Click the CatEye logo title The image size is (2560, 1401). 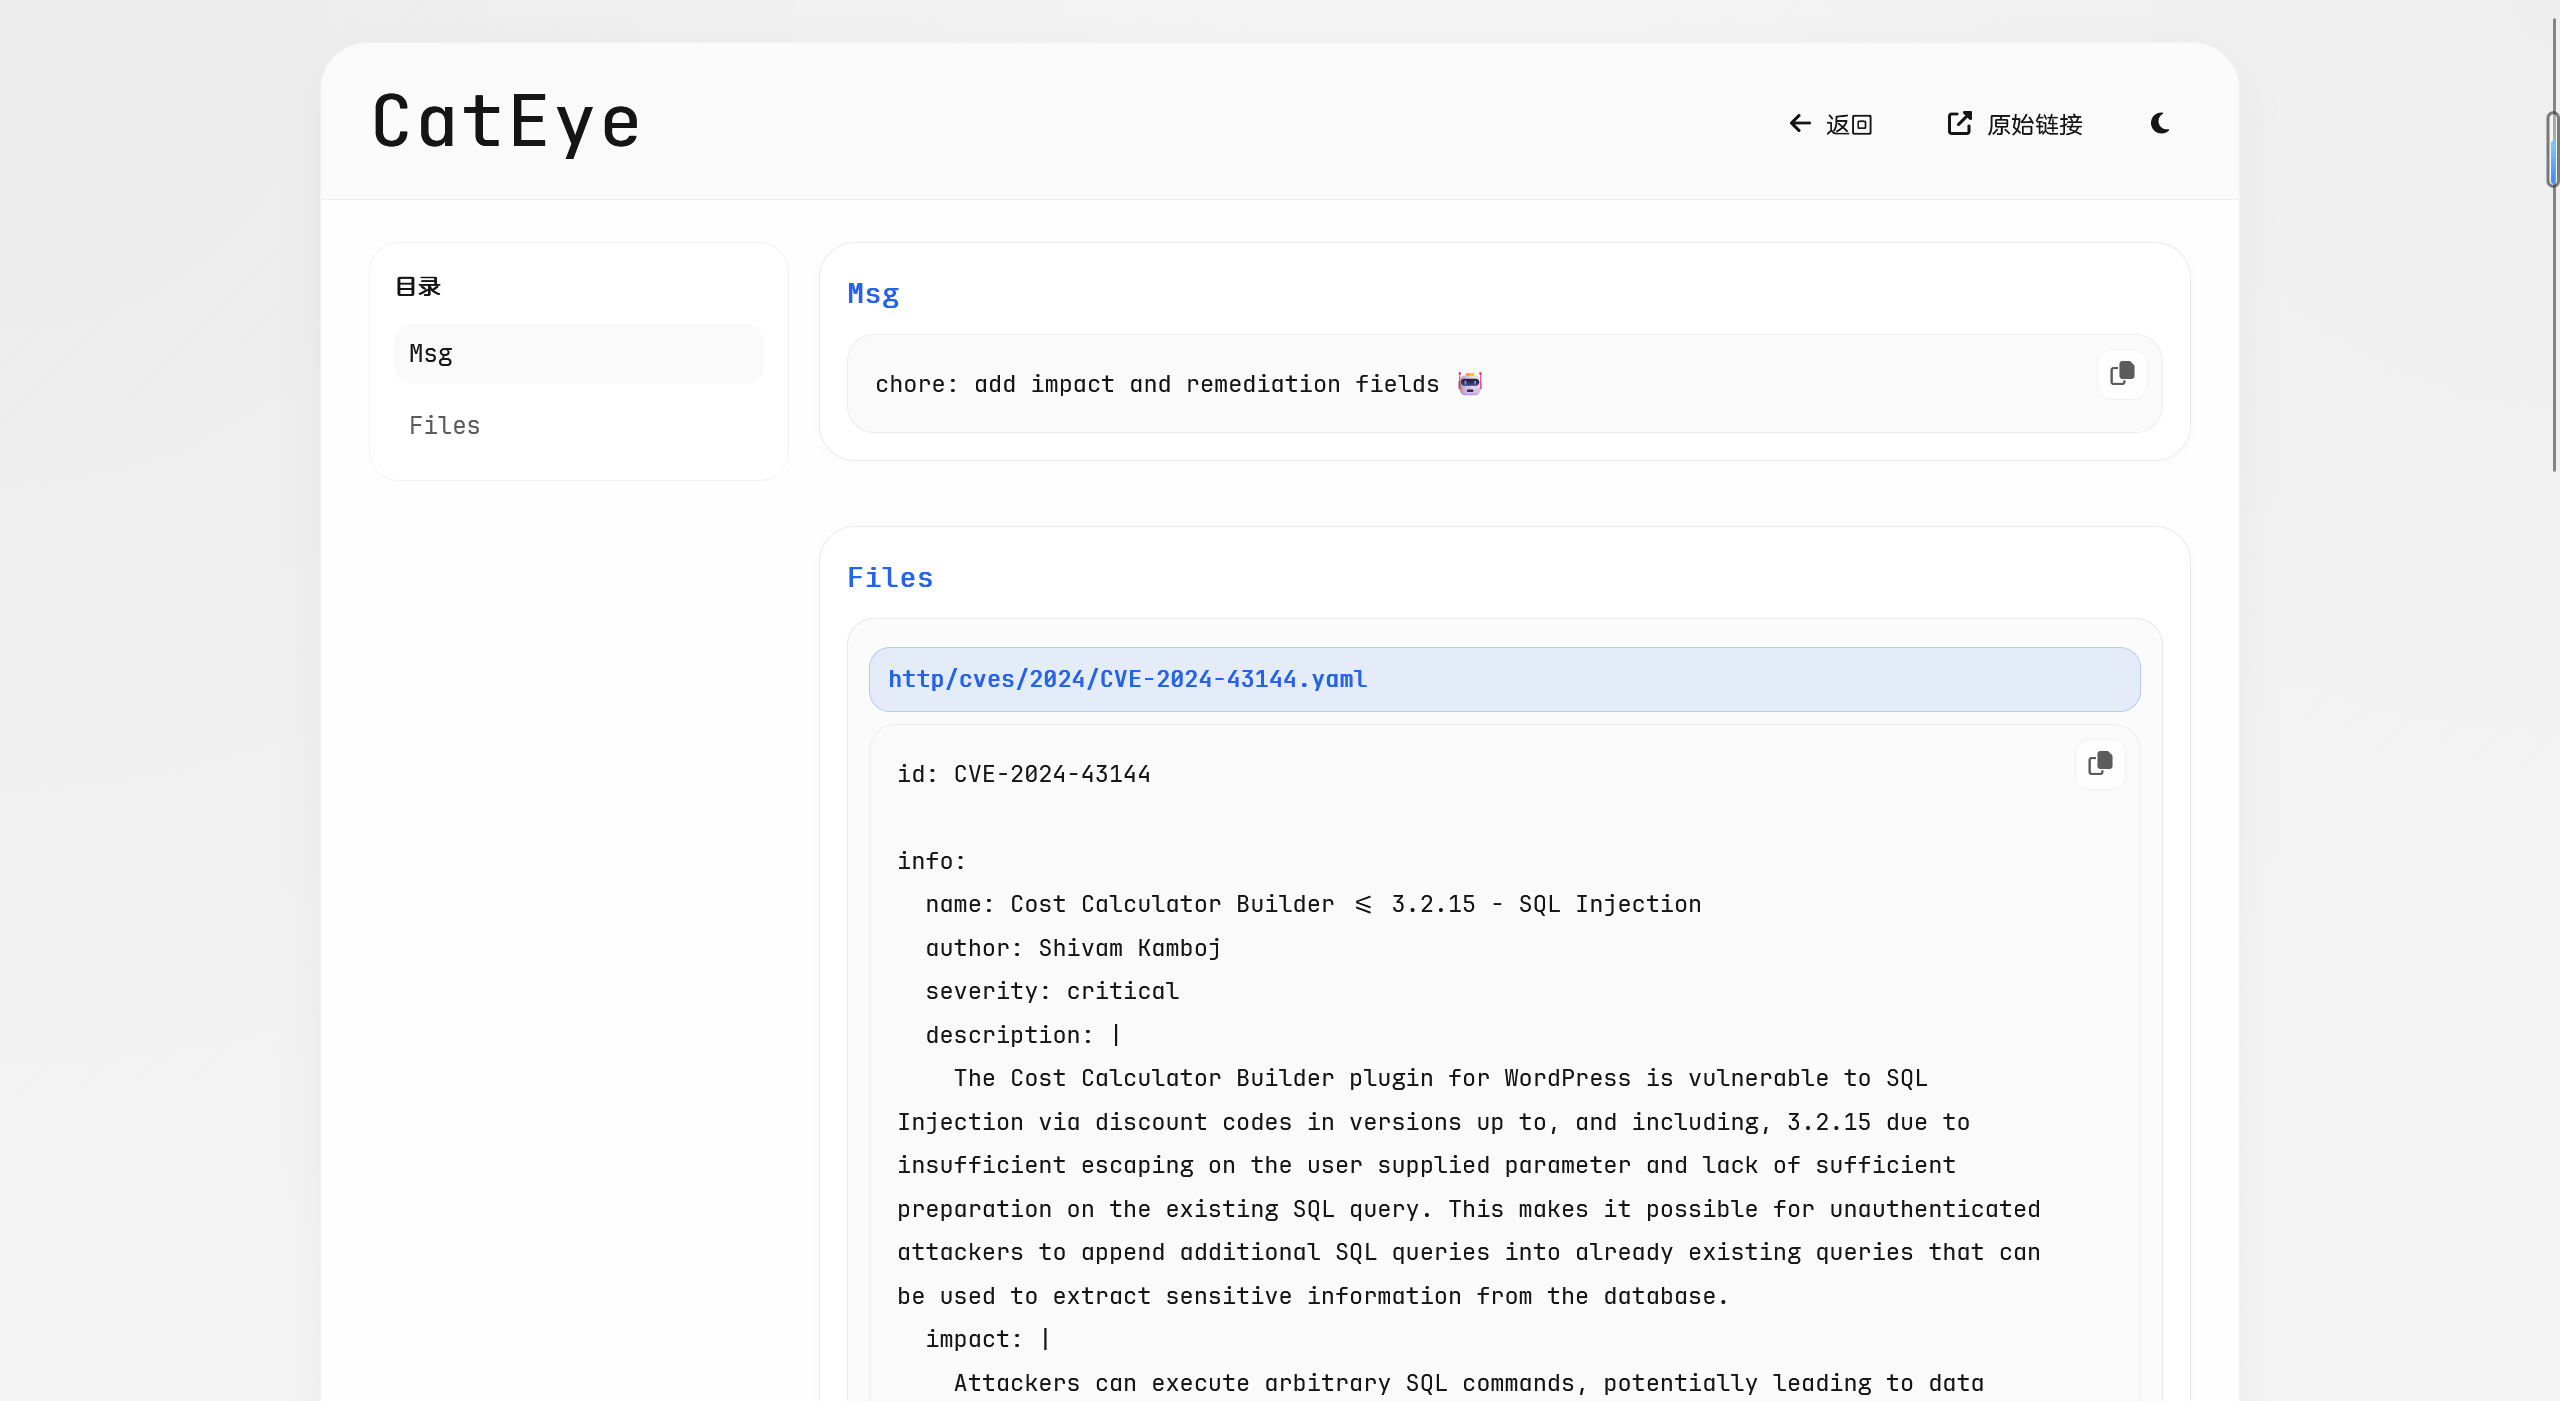click(506, 122)
